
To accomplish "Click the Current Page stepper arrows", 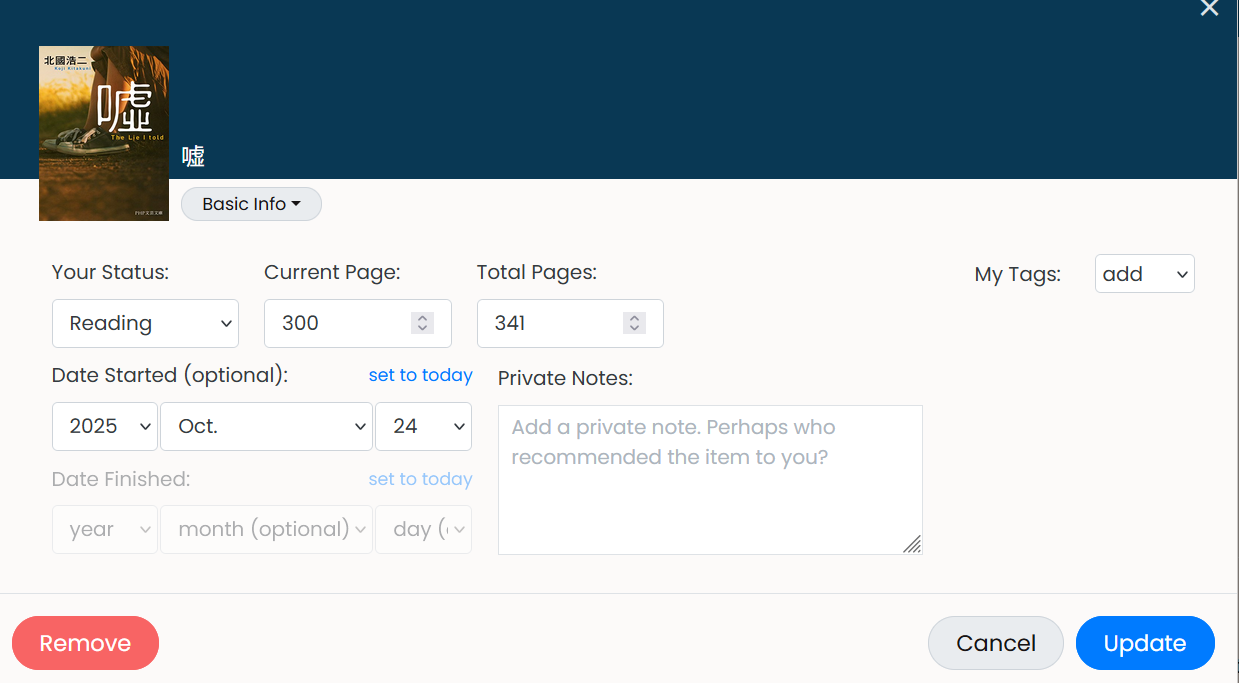I will [x=422, y=323].
